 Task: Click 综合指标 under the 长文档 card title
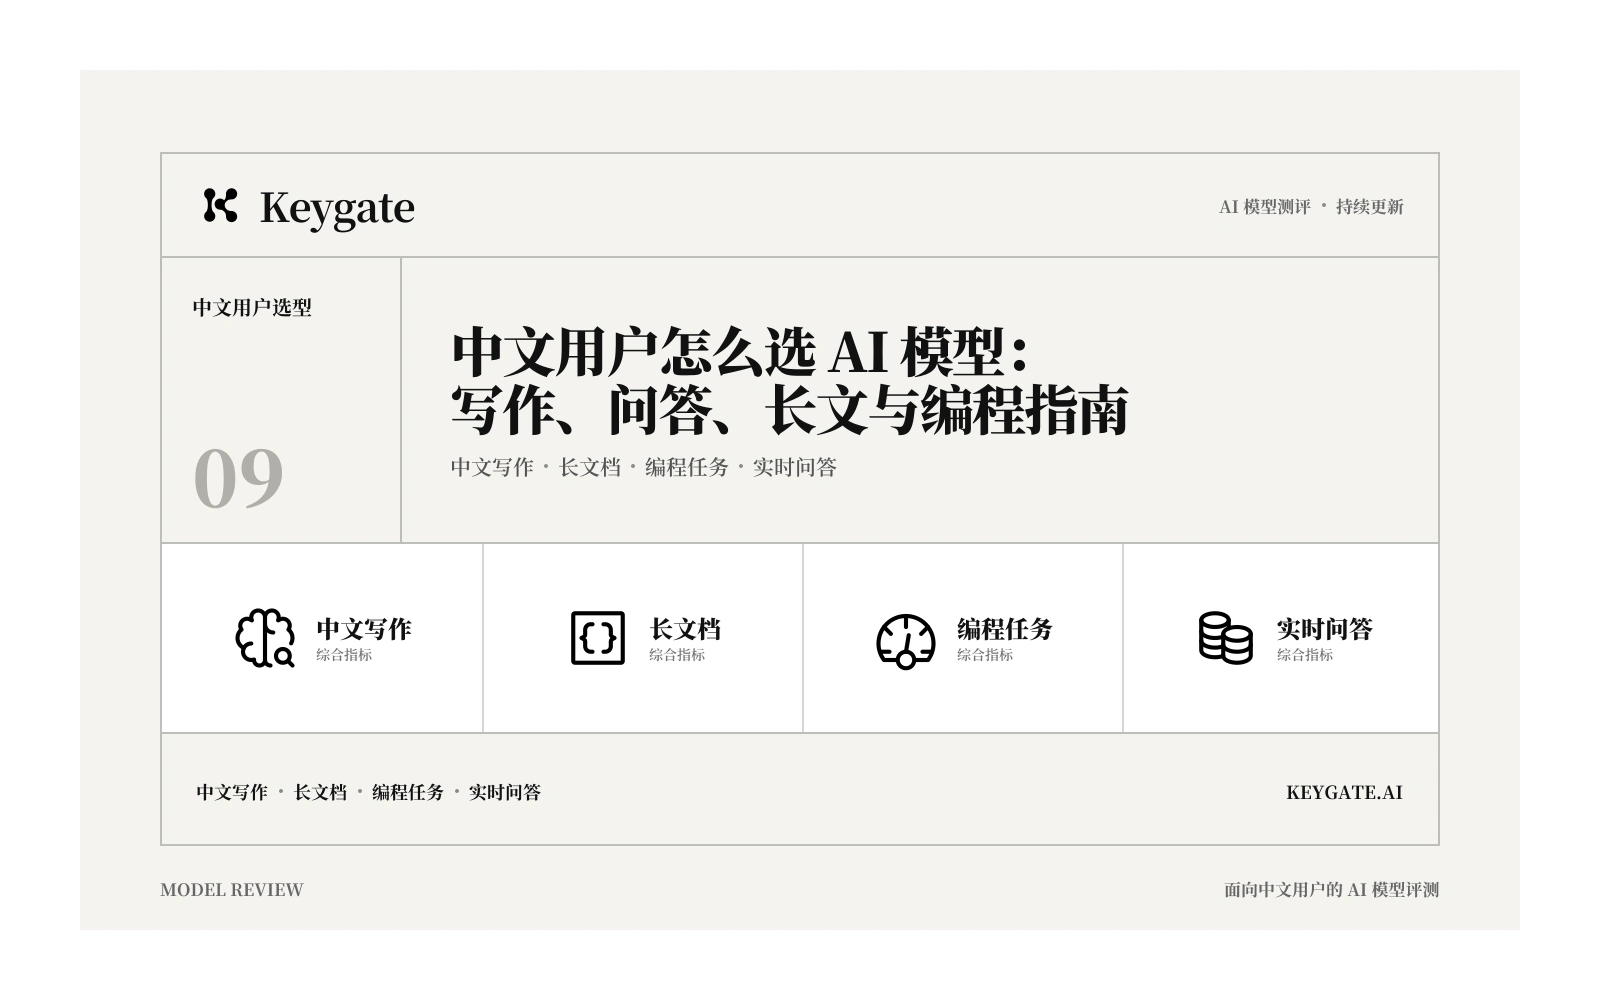point(677,655)
